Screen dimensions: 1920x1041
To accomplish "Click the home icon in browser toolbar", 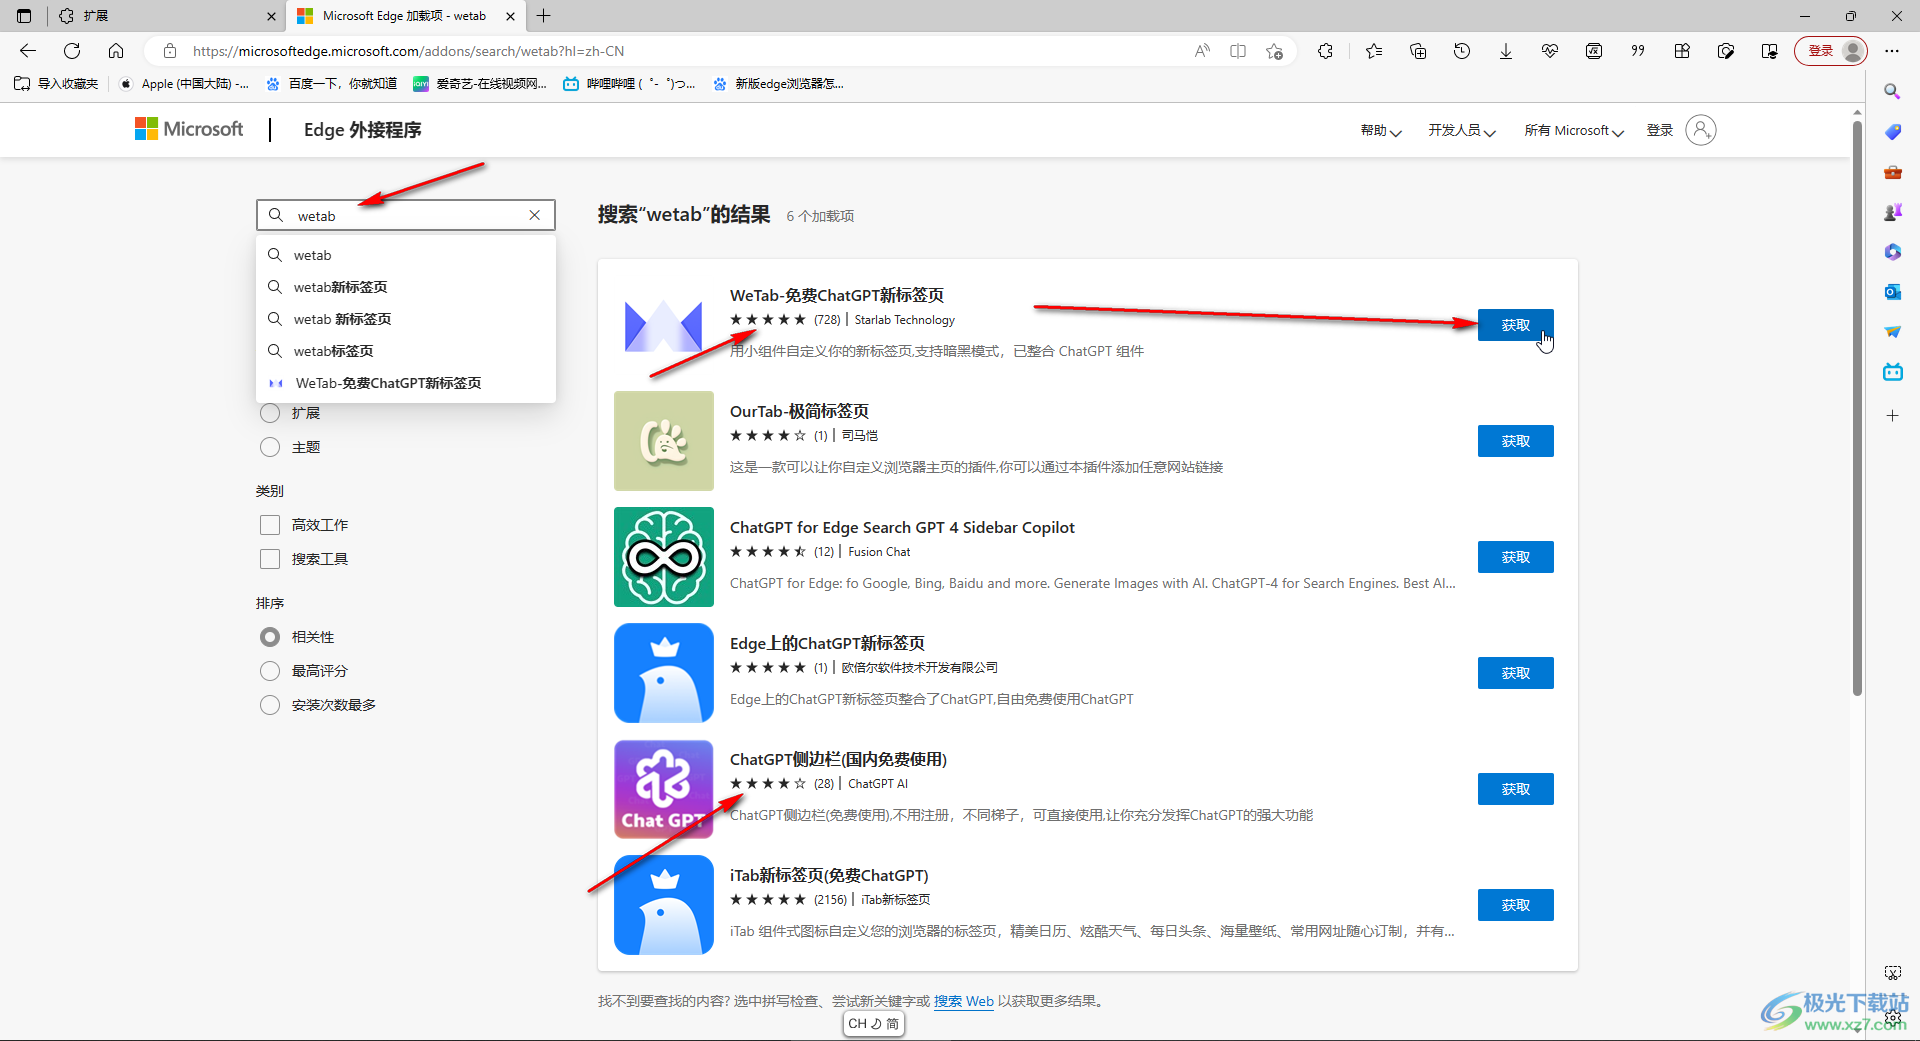I will pyautogui.click(x=116, y=51).
